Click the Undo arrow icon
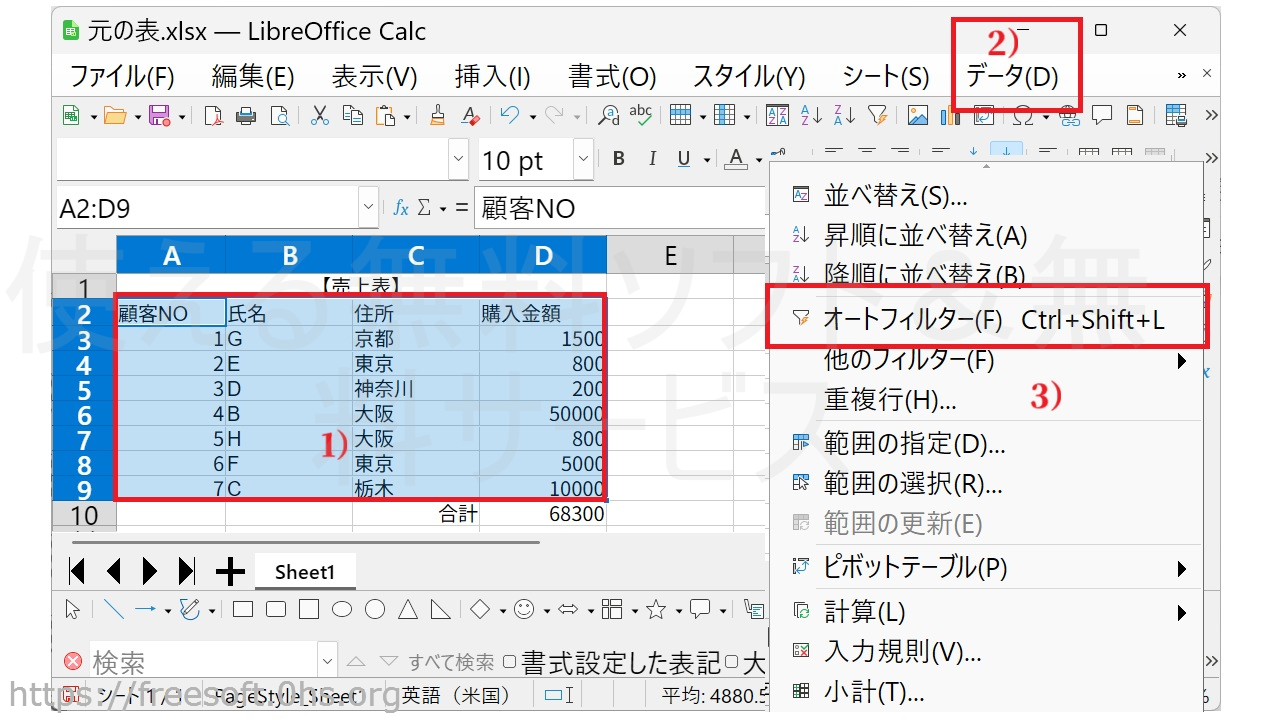 tap(510, 116)
